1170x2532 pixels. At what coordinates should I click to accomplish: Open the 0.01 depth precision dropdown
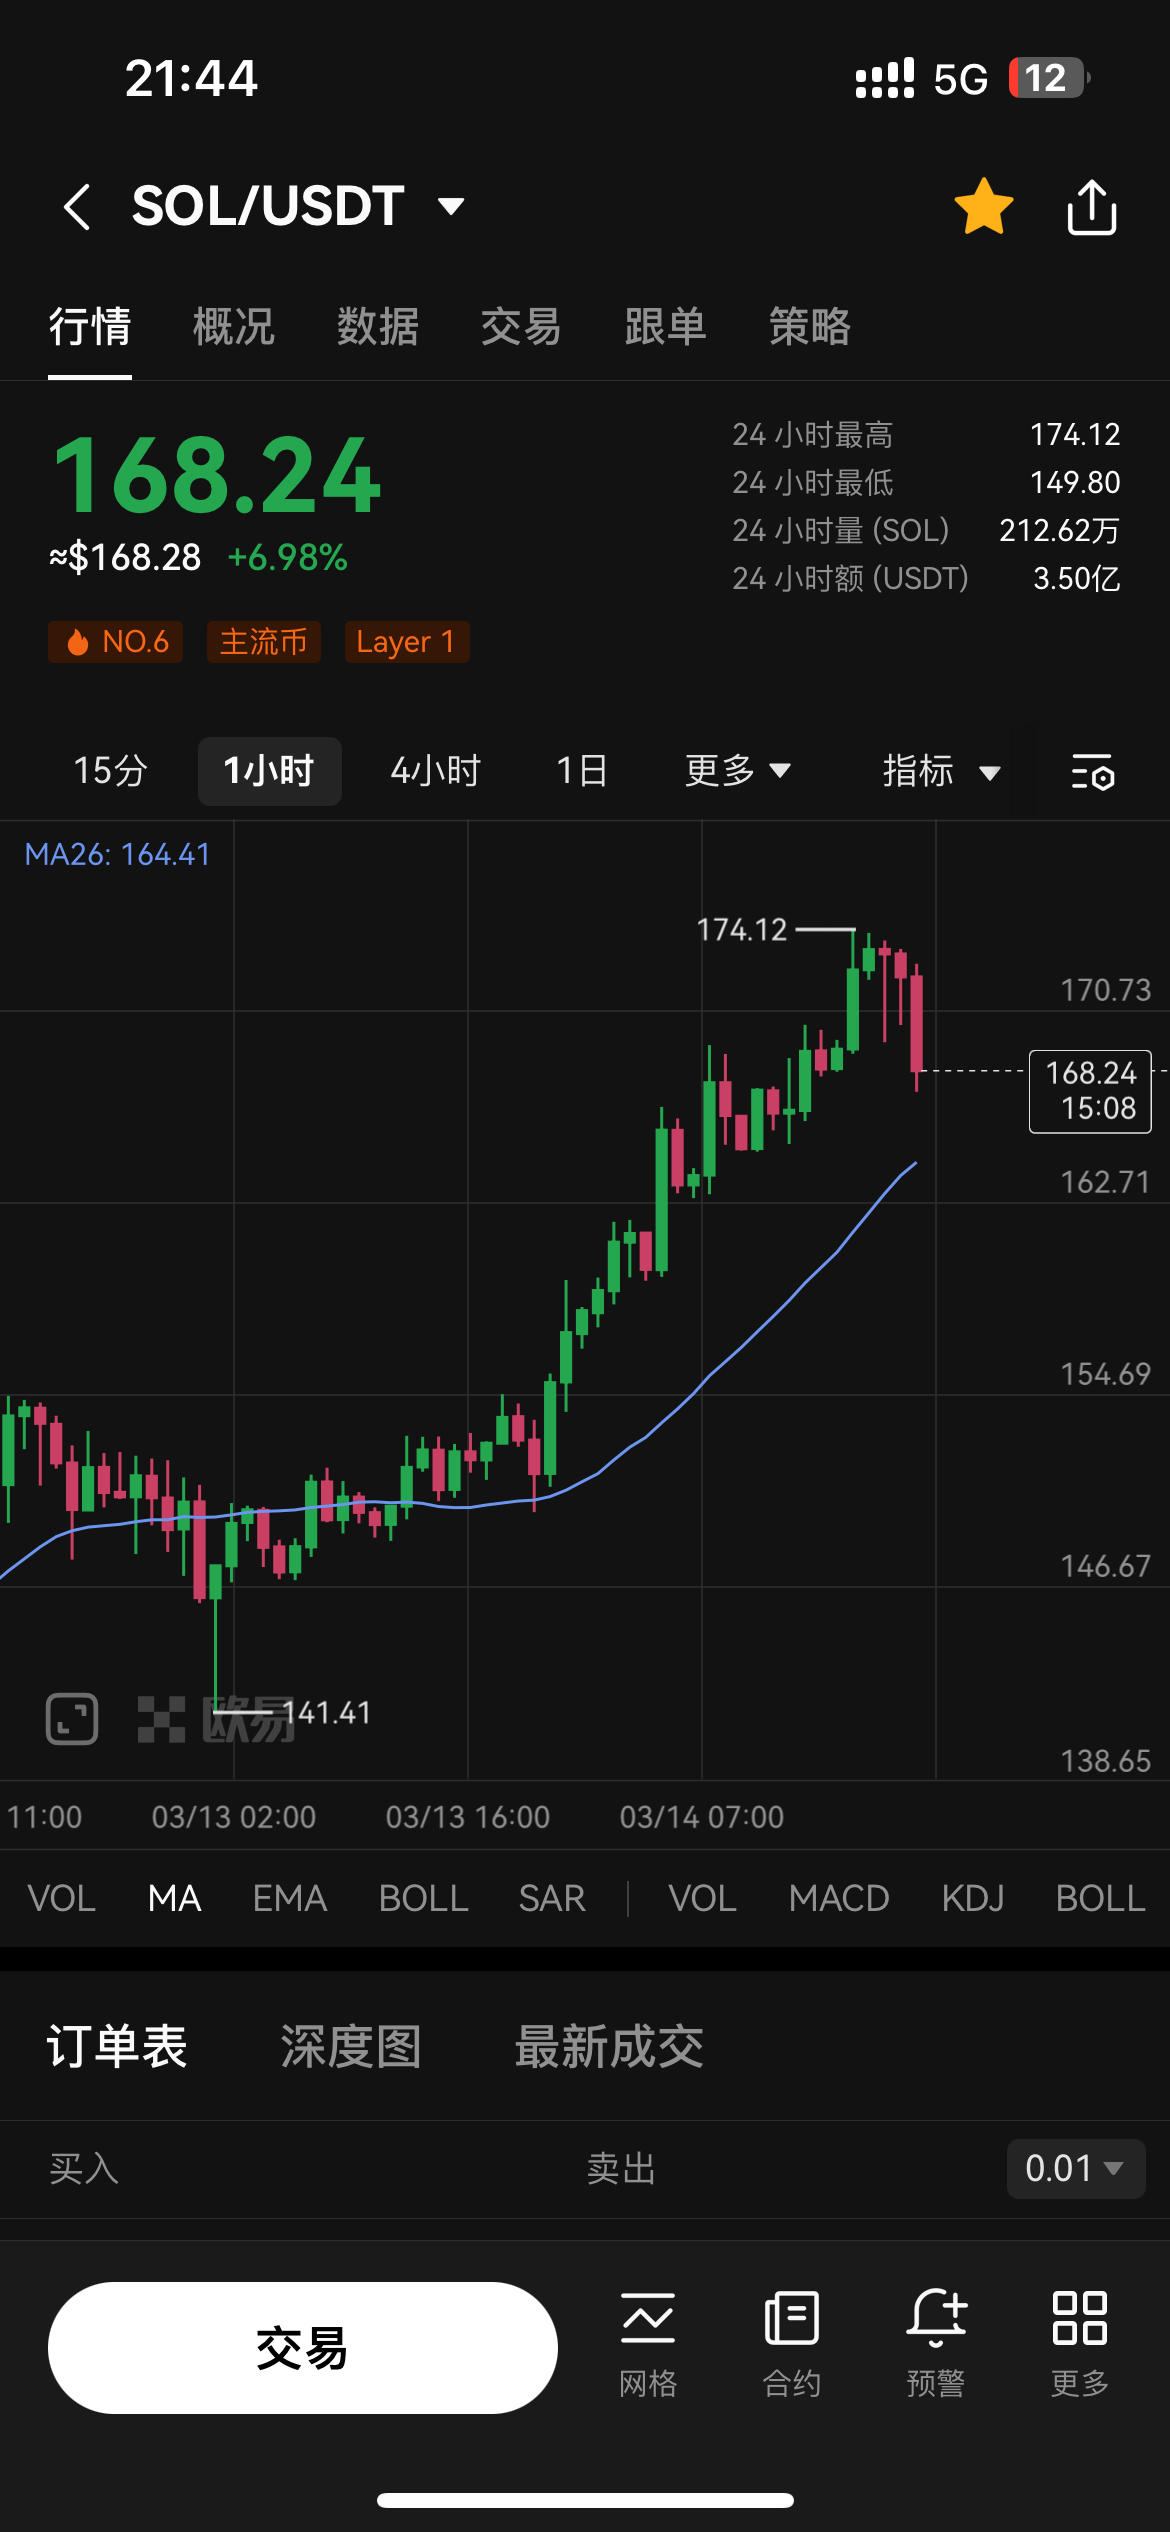point(1075,2168)
